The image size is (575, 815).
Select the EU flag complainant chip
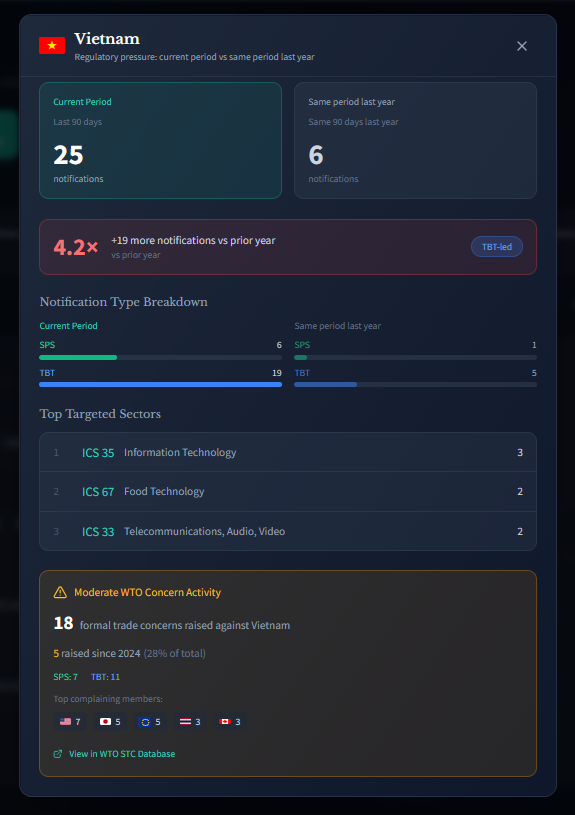point(150,721)
